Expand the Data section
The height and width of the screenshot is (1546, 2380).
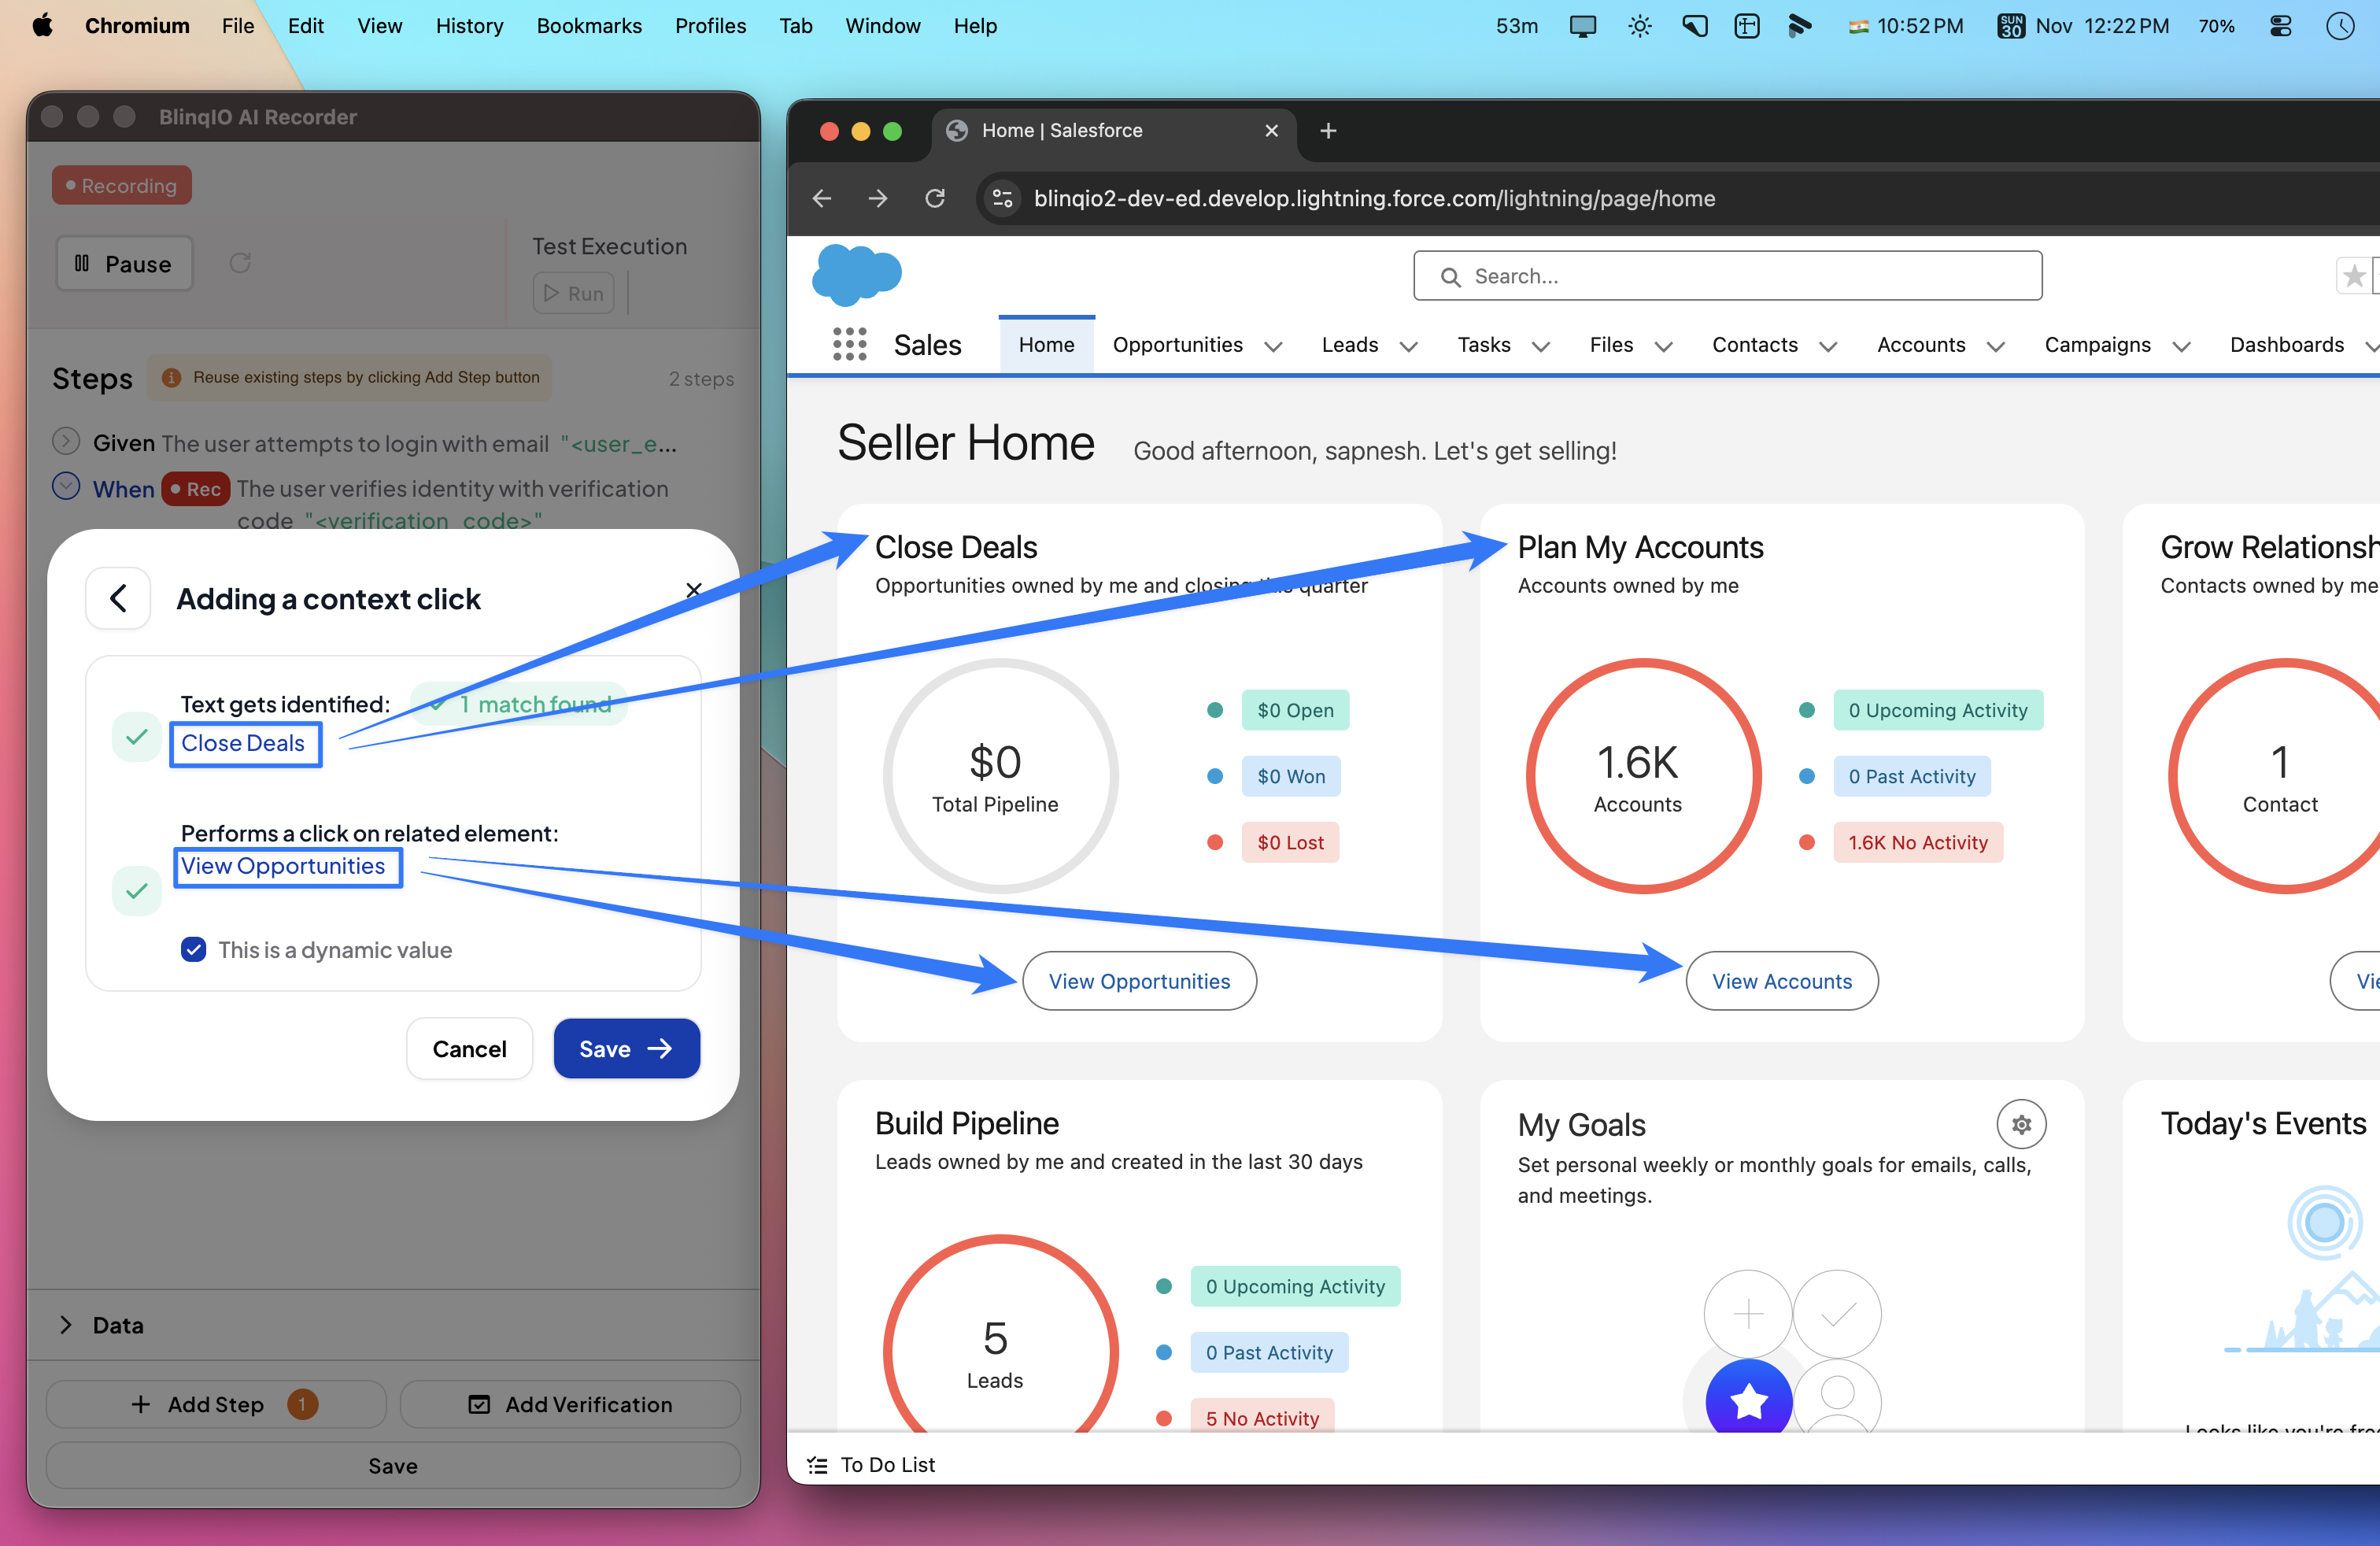click(x=66, y=1324)
